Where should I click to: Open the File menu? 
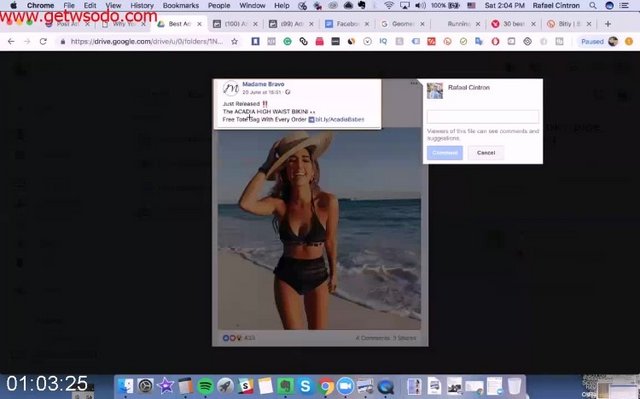tap(69, 6)
